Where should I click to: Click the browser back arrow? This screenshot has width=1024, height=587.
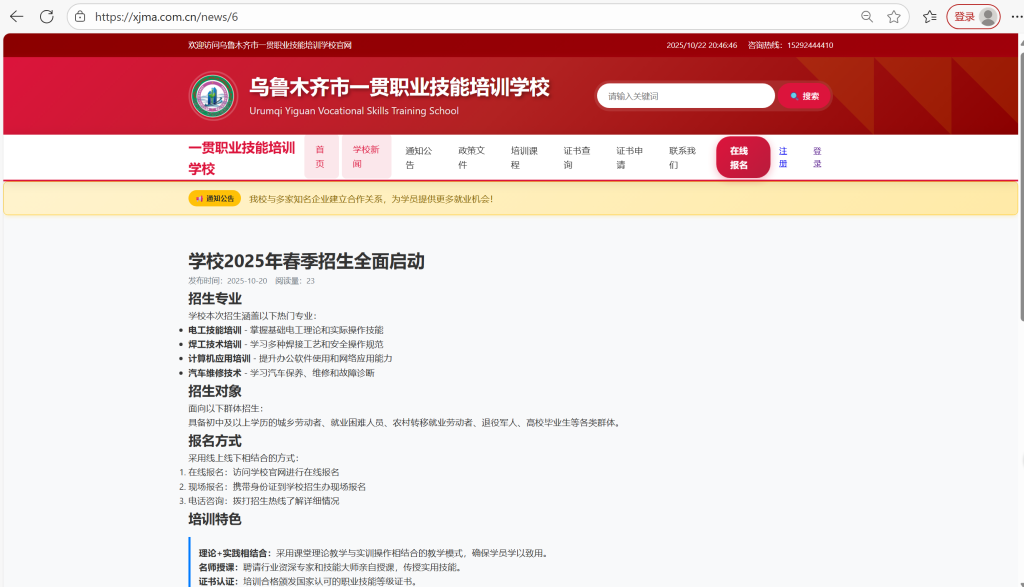(16, 17)
